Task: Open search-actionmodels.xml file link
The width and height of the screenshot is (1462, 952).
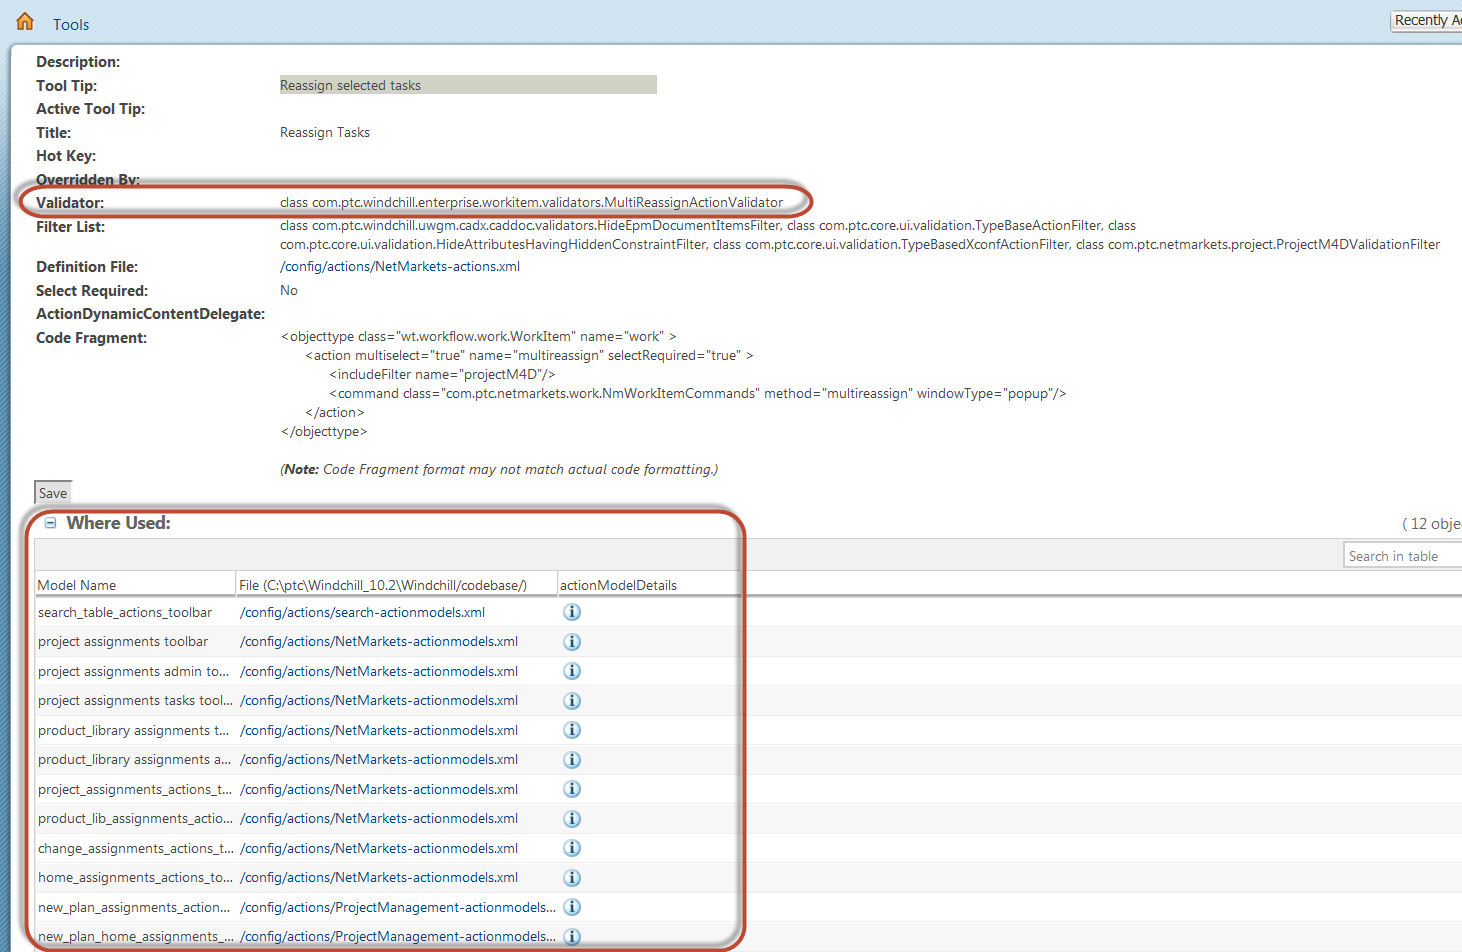Action: 362,612
